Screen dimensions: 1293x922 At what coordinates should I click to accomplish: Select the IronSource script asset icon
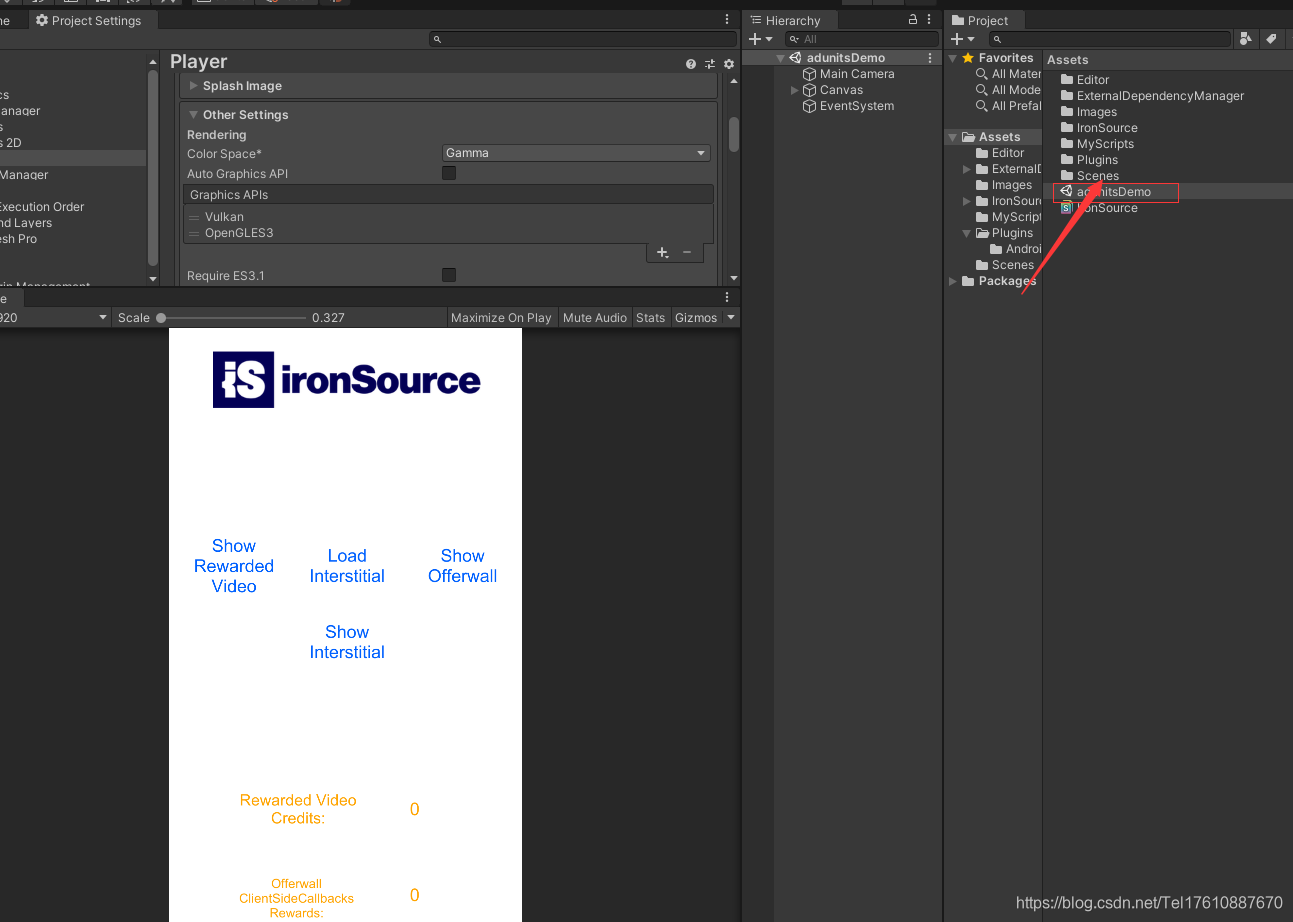point(1067,208)
